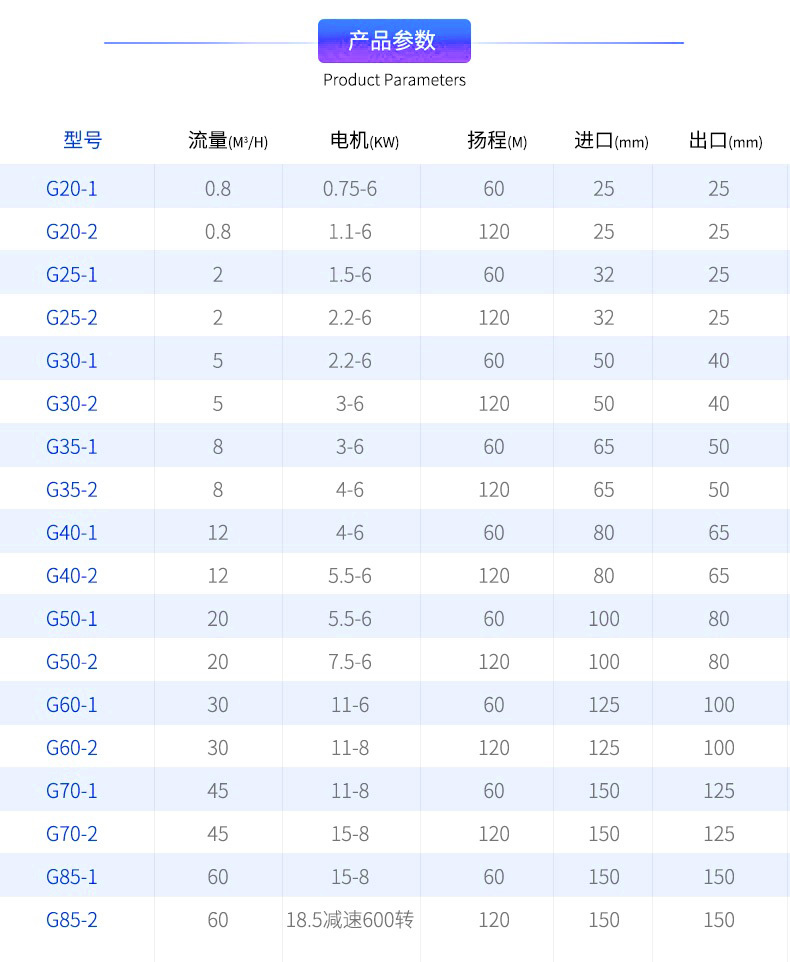Click the 扬程 (M) column header
The image size is (790, 962).
496,141
